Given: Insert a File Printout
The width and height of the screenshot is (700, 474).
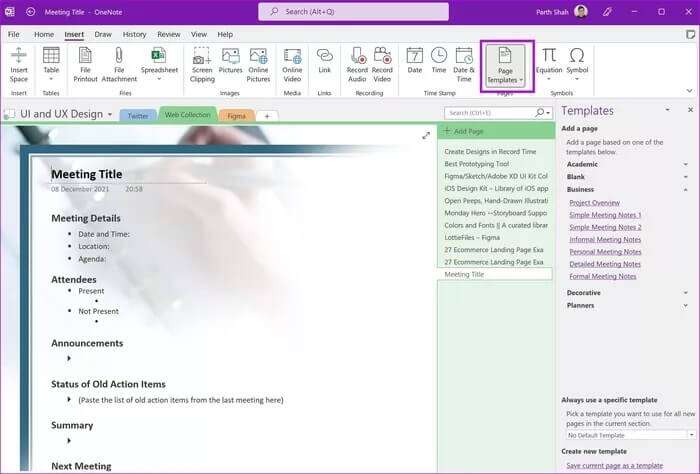Looking at the screenshot, I should coord(85,65).
